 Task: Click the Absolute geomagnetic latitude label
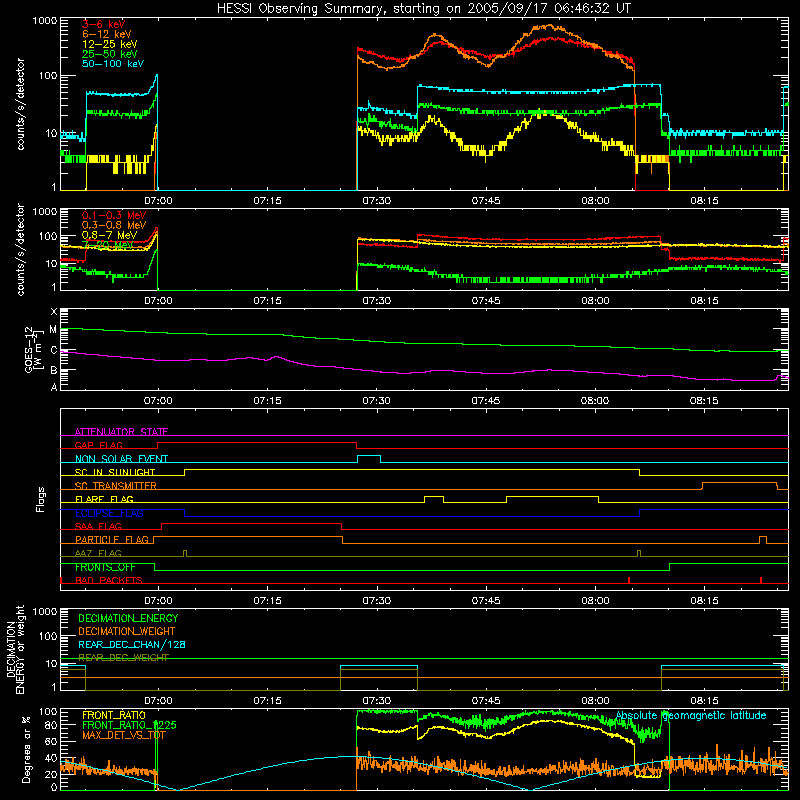[691, 715]
